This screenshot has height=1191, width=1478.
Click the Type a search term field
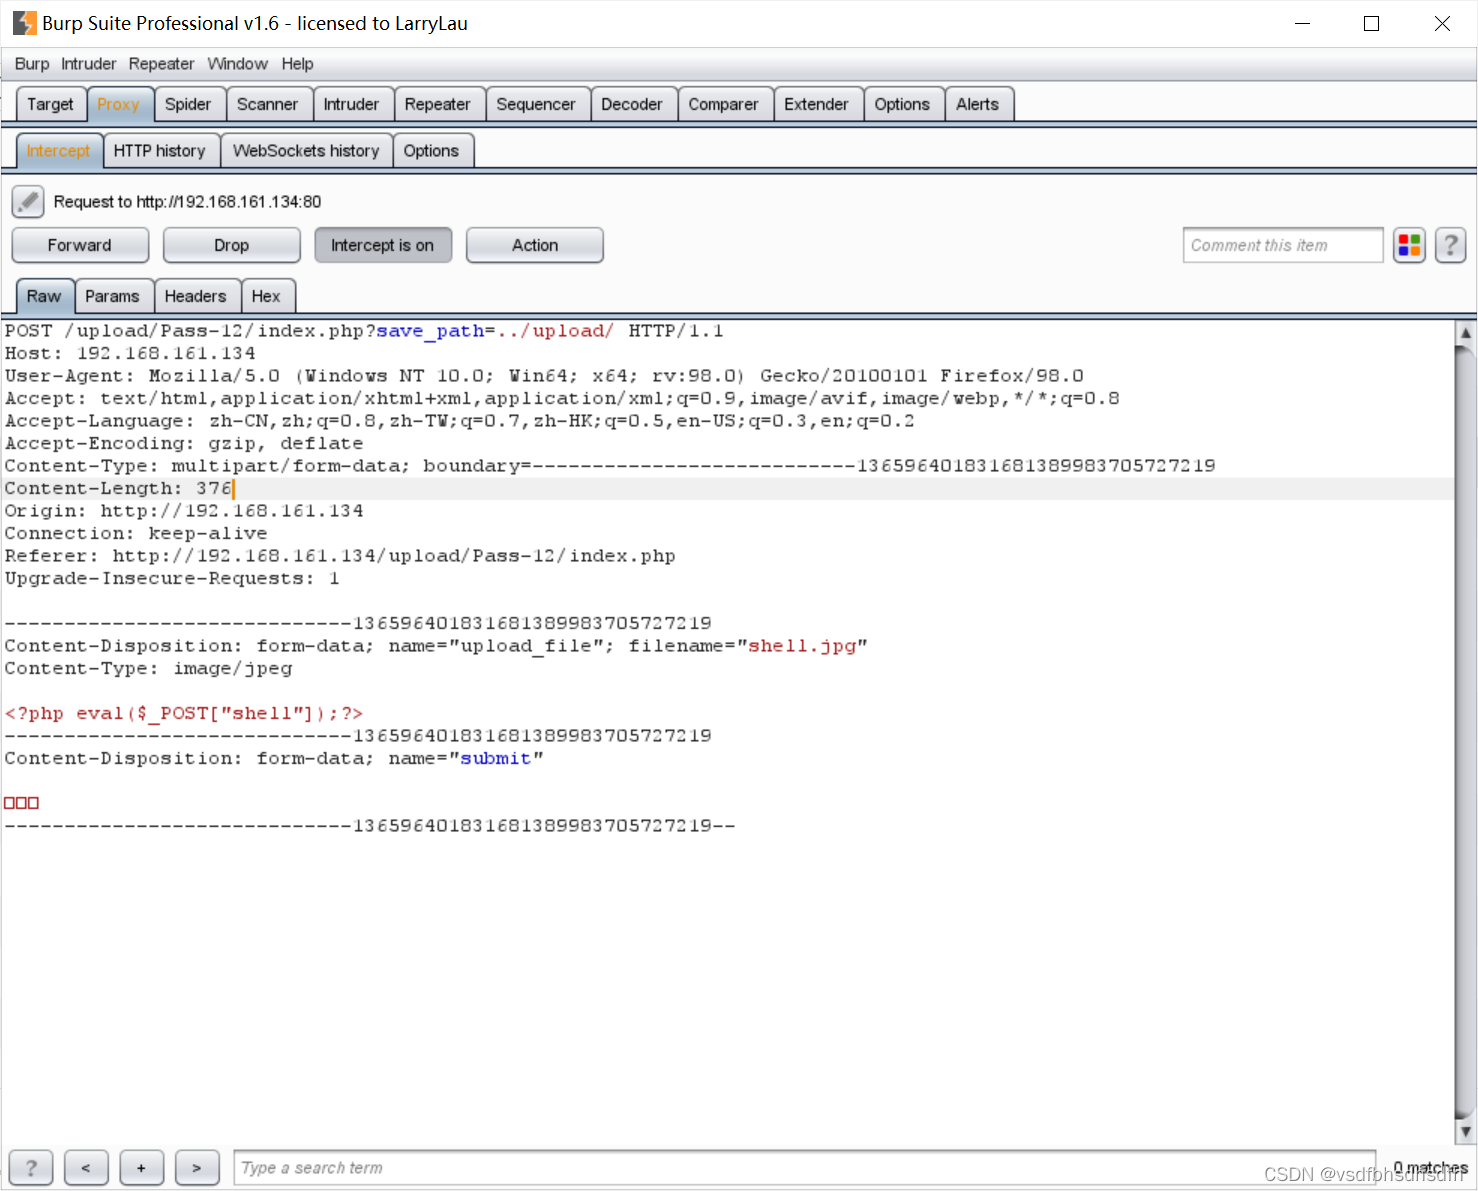coord(804,1167)
